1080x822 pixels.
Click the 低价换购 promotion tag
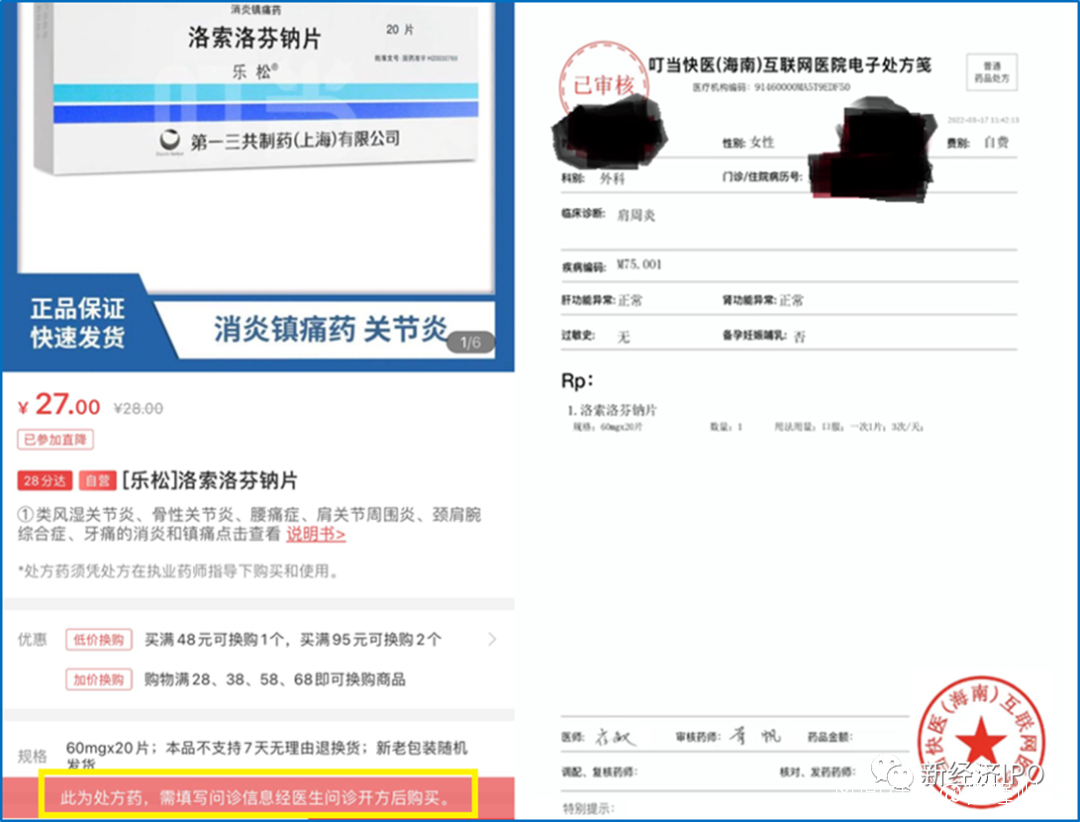coord(98,639)
